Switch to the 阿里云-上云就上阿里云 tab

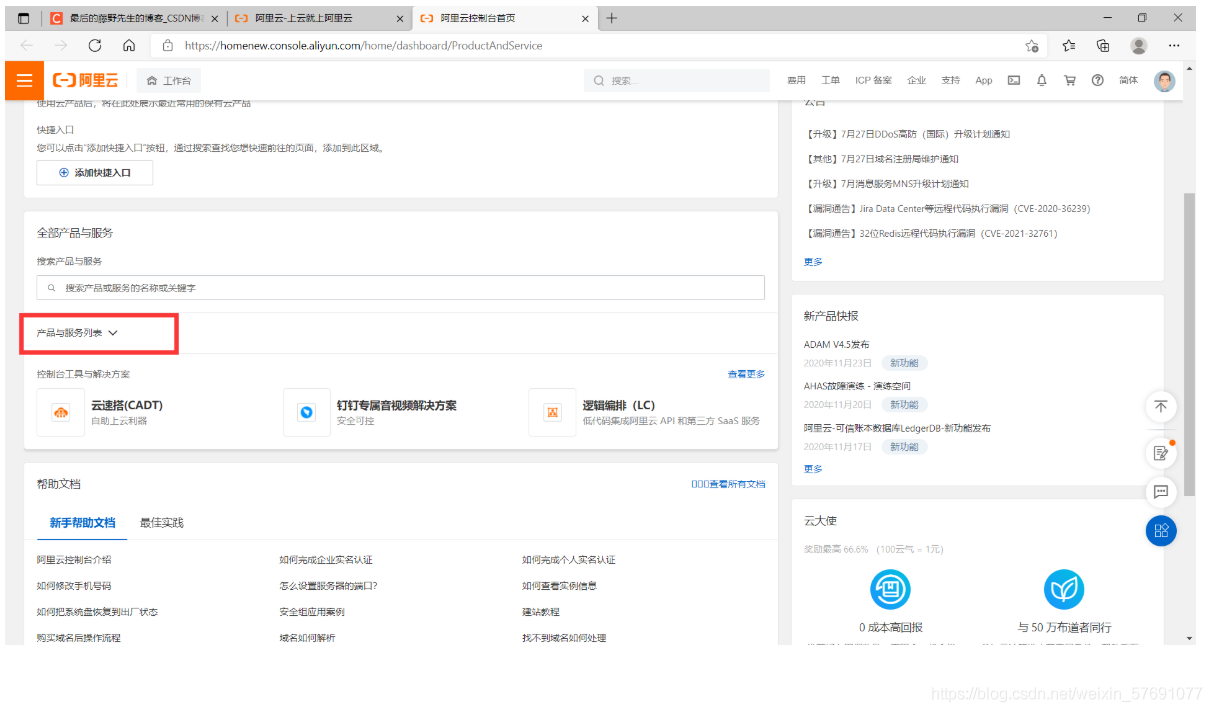[x=319, y=18]
